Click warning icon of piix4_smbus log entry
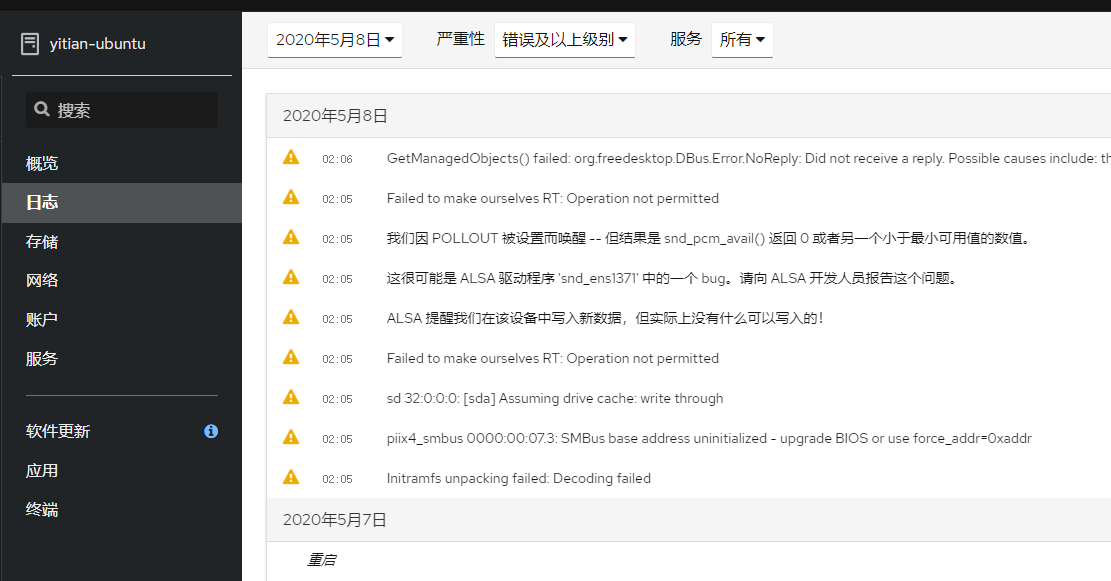The height and width of the screenshot is (581, 1111). pos(291,437)
